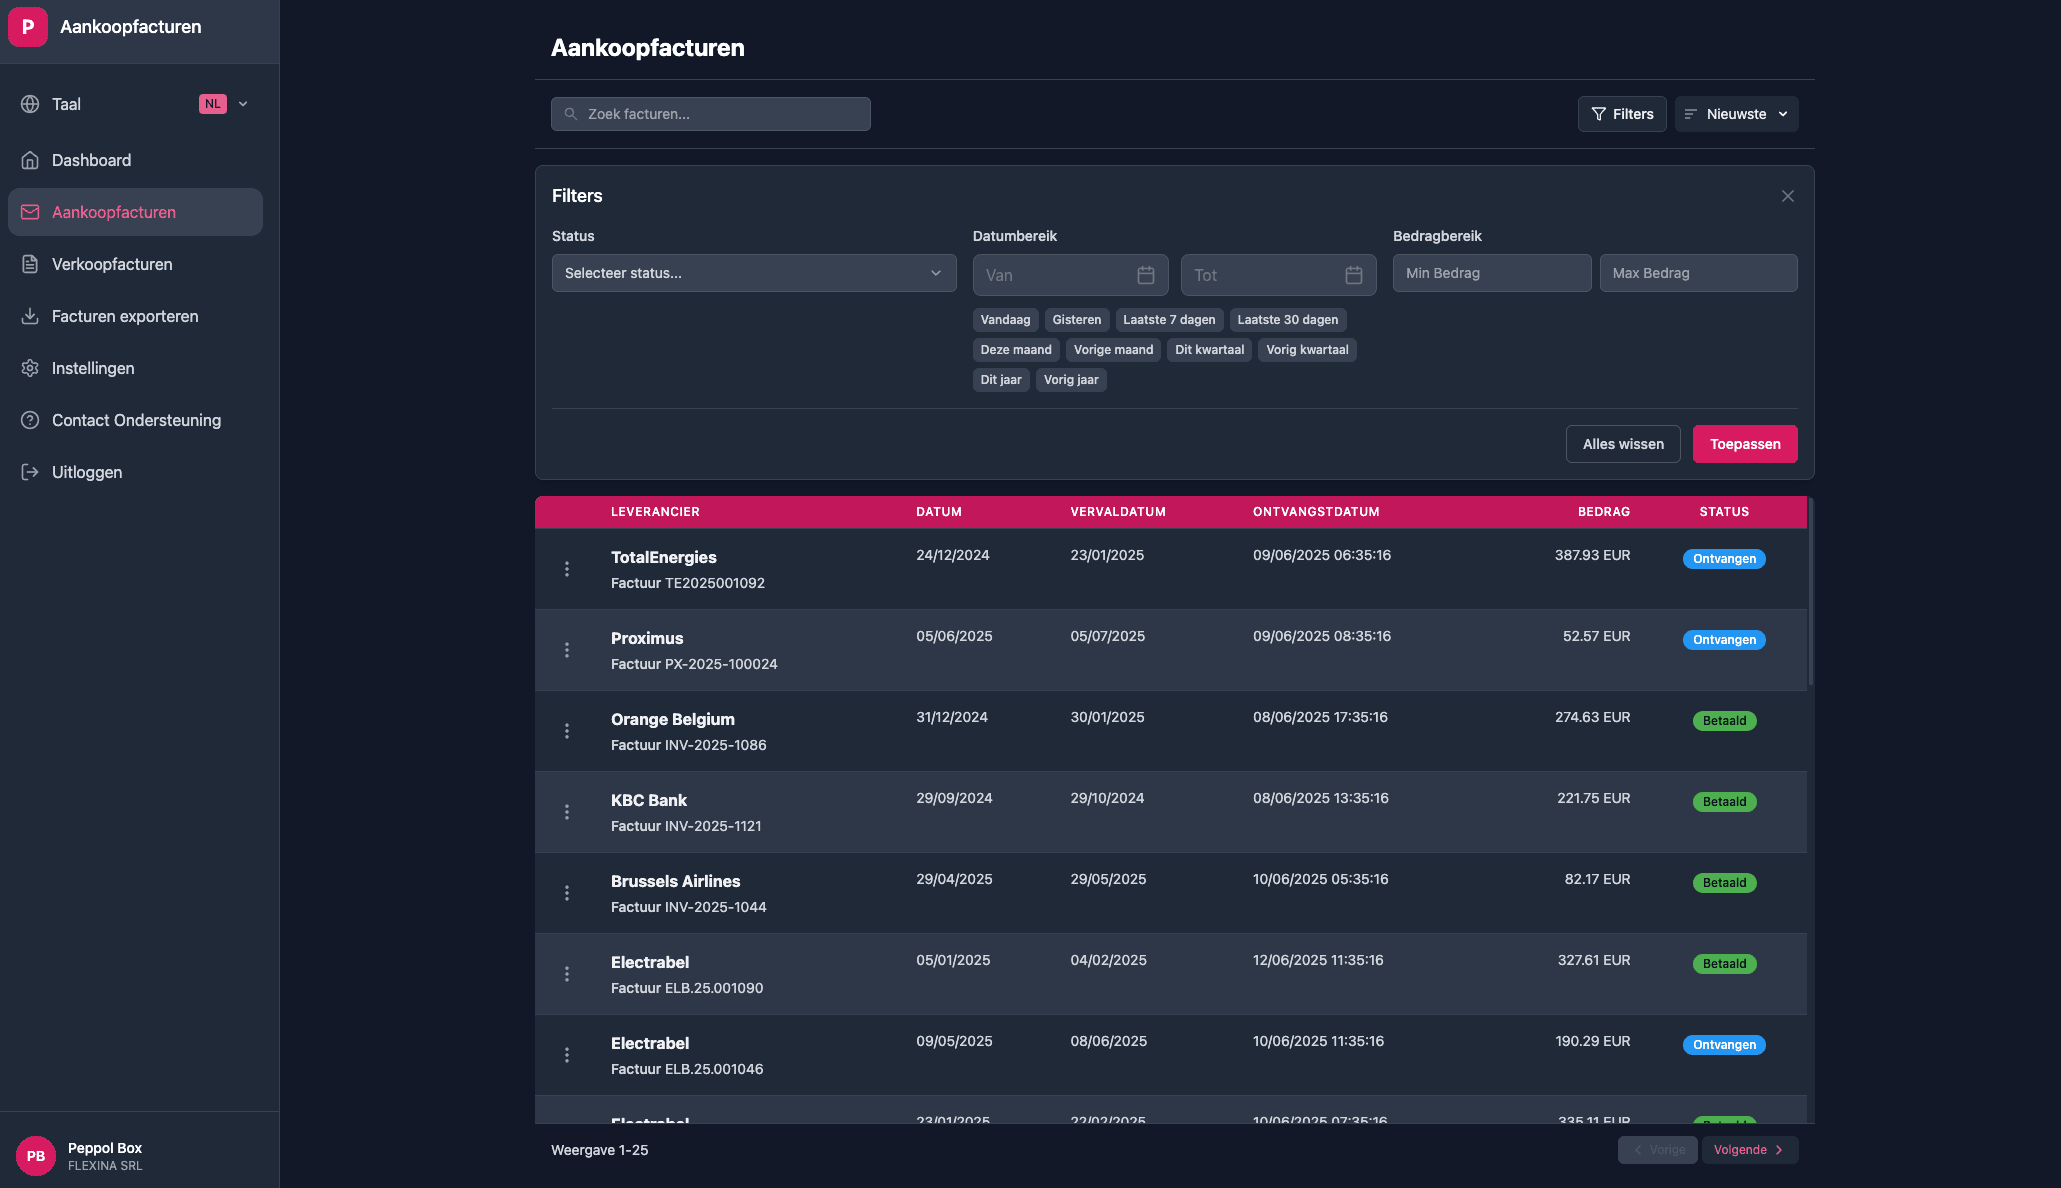2061x1188 pixels.
Task: Focus the Max Bedrag input
Action: [x=1698, y=273]
